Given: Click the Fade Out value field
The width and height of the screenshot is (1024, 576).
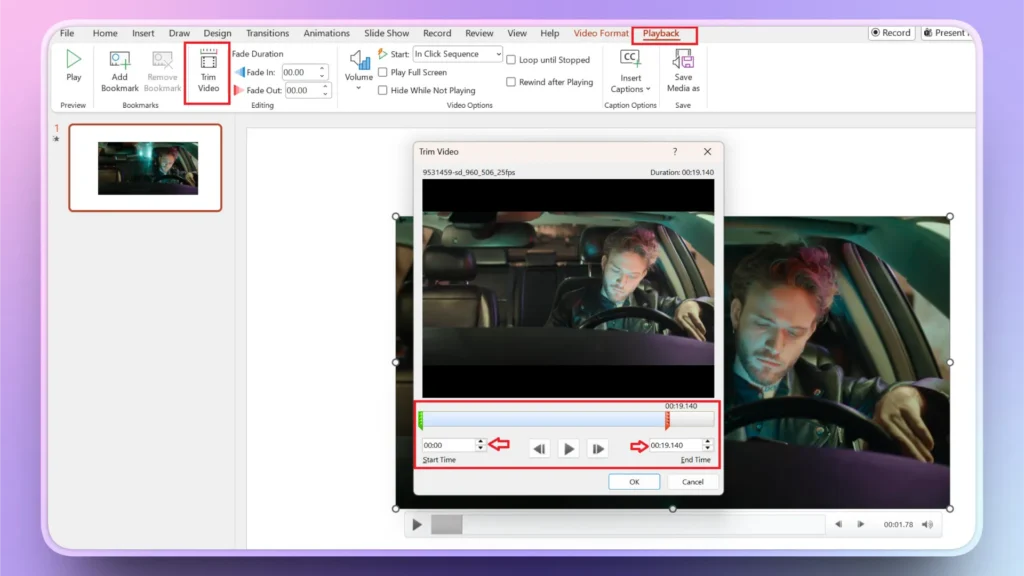Looking at the screenshot, I should (302, 91).
